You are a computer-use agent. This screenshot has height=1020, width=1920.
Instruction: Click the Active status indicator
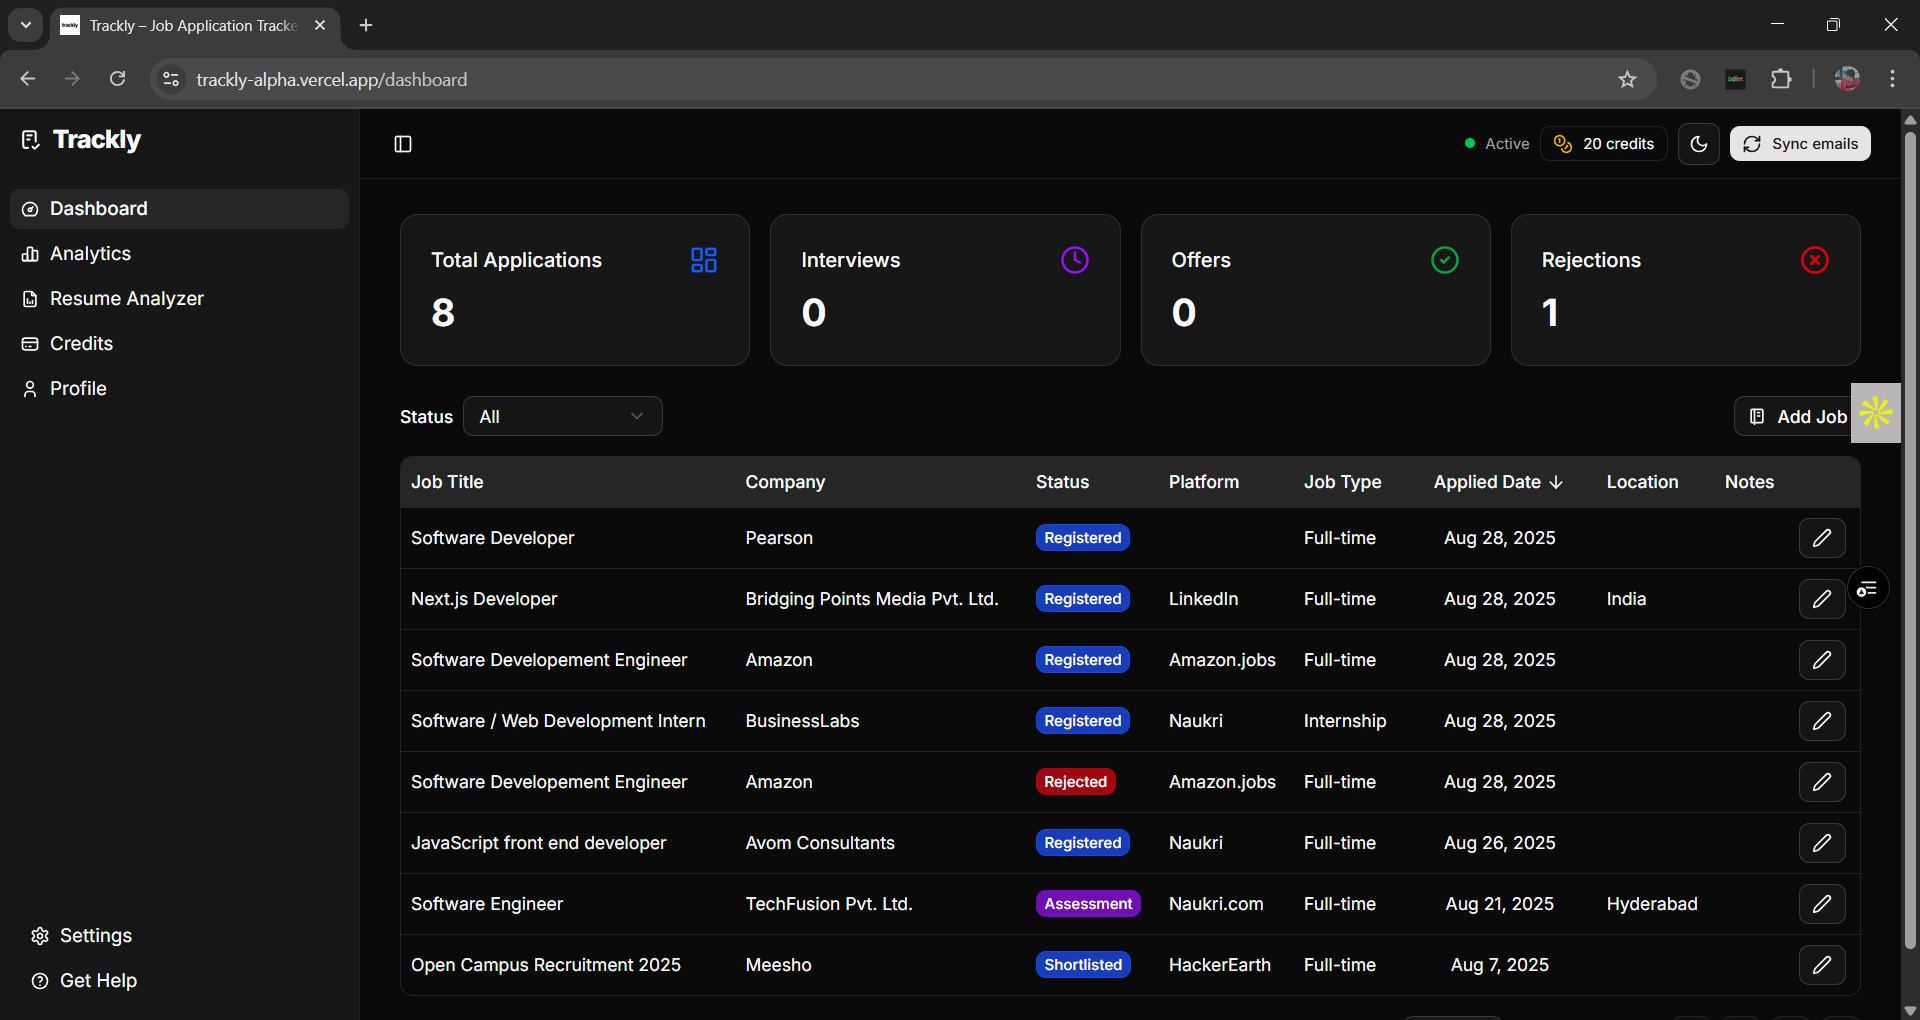point(1496,144)
